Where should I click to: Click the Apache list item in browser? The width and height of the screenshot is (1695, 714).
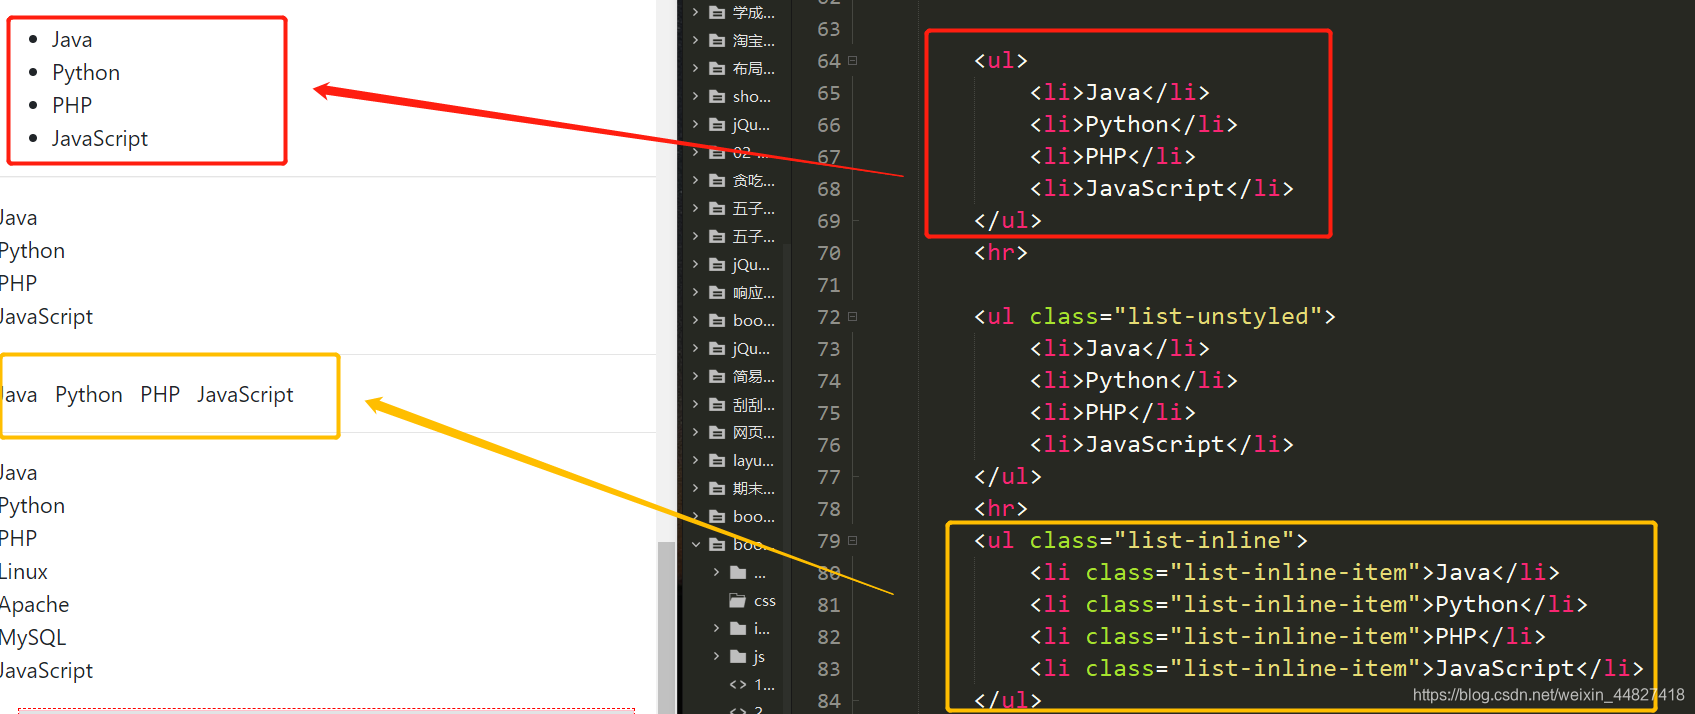tap(35, 605)
